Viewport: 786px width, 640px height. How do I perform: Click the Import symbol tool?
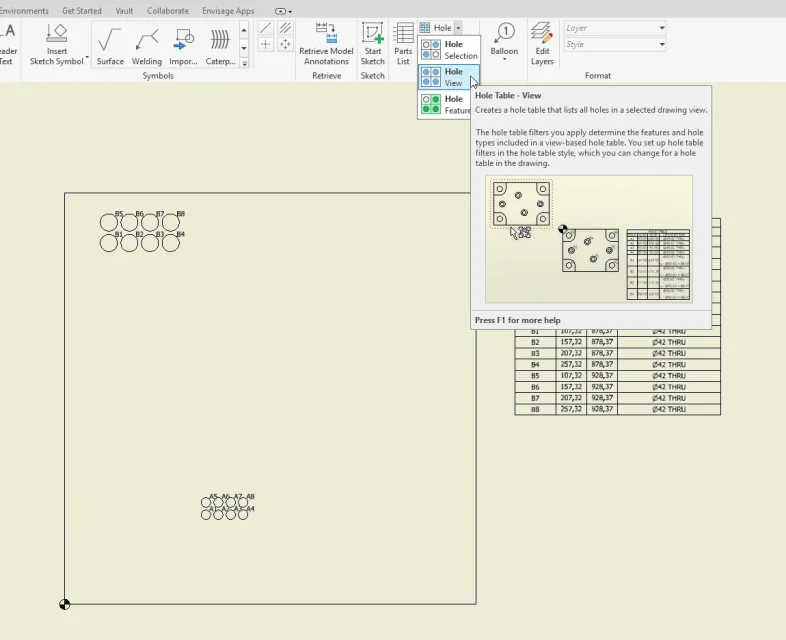(183, 47)
